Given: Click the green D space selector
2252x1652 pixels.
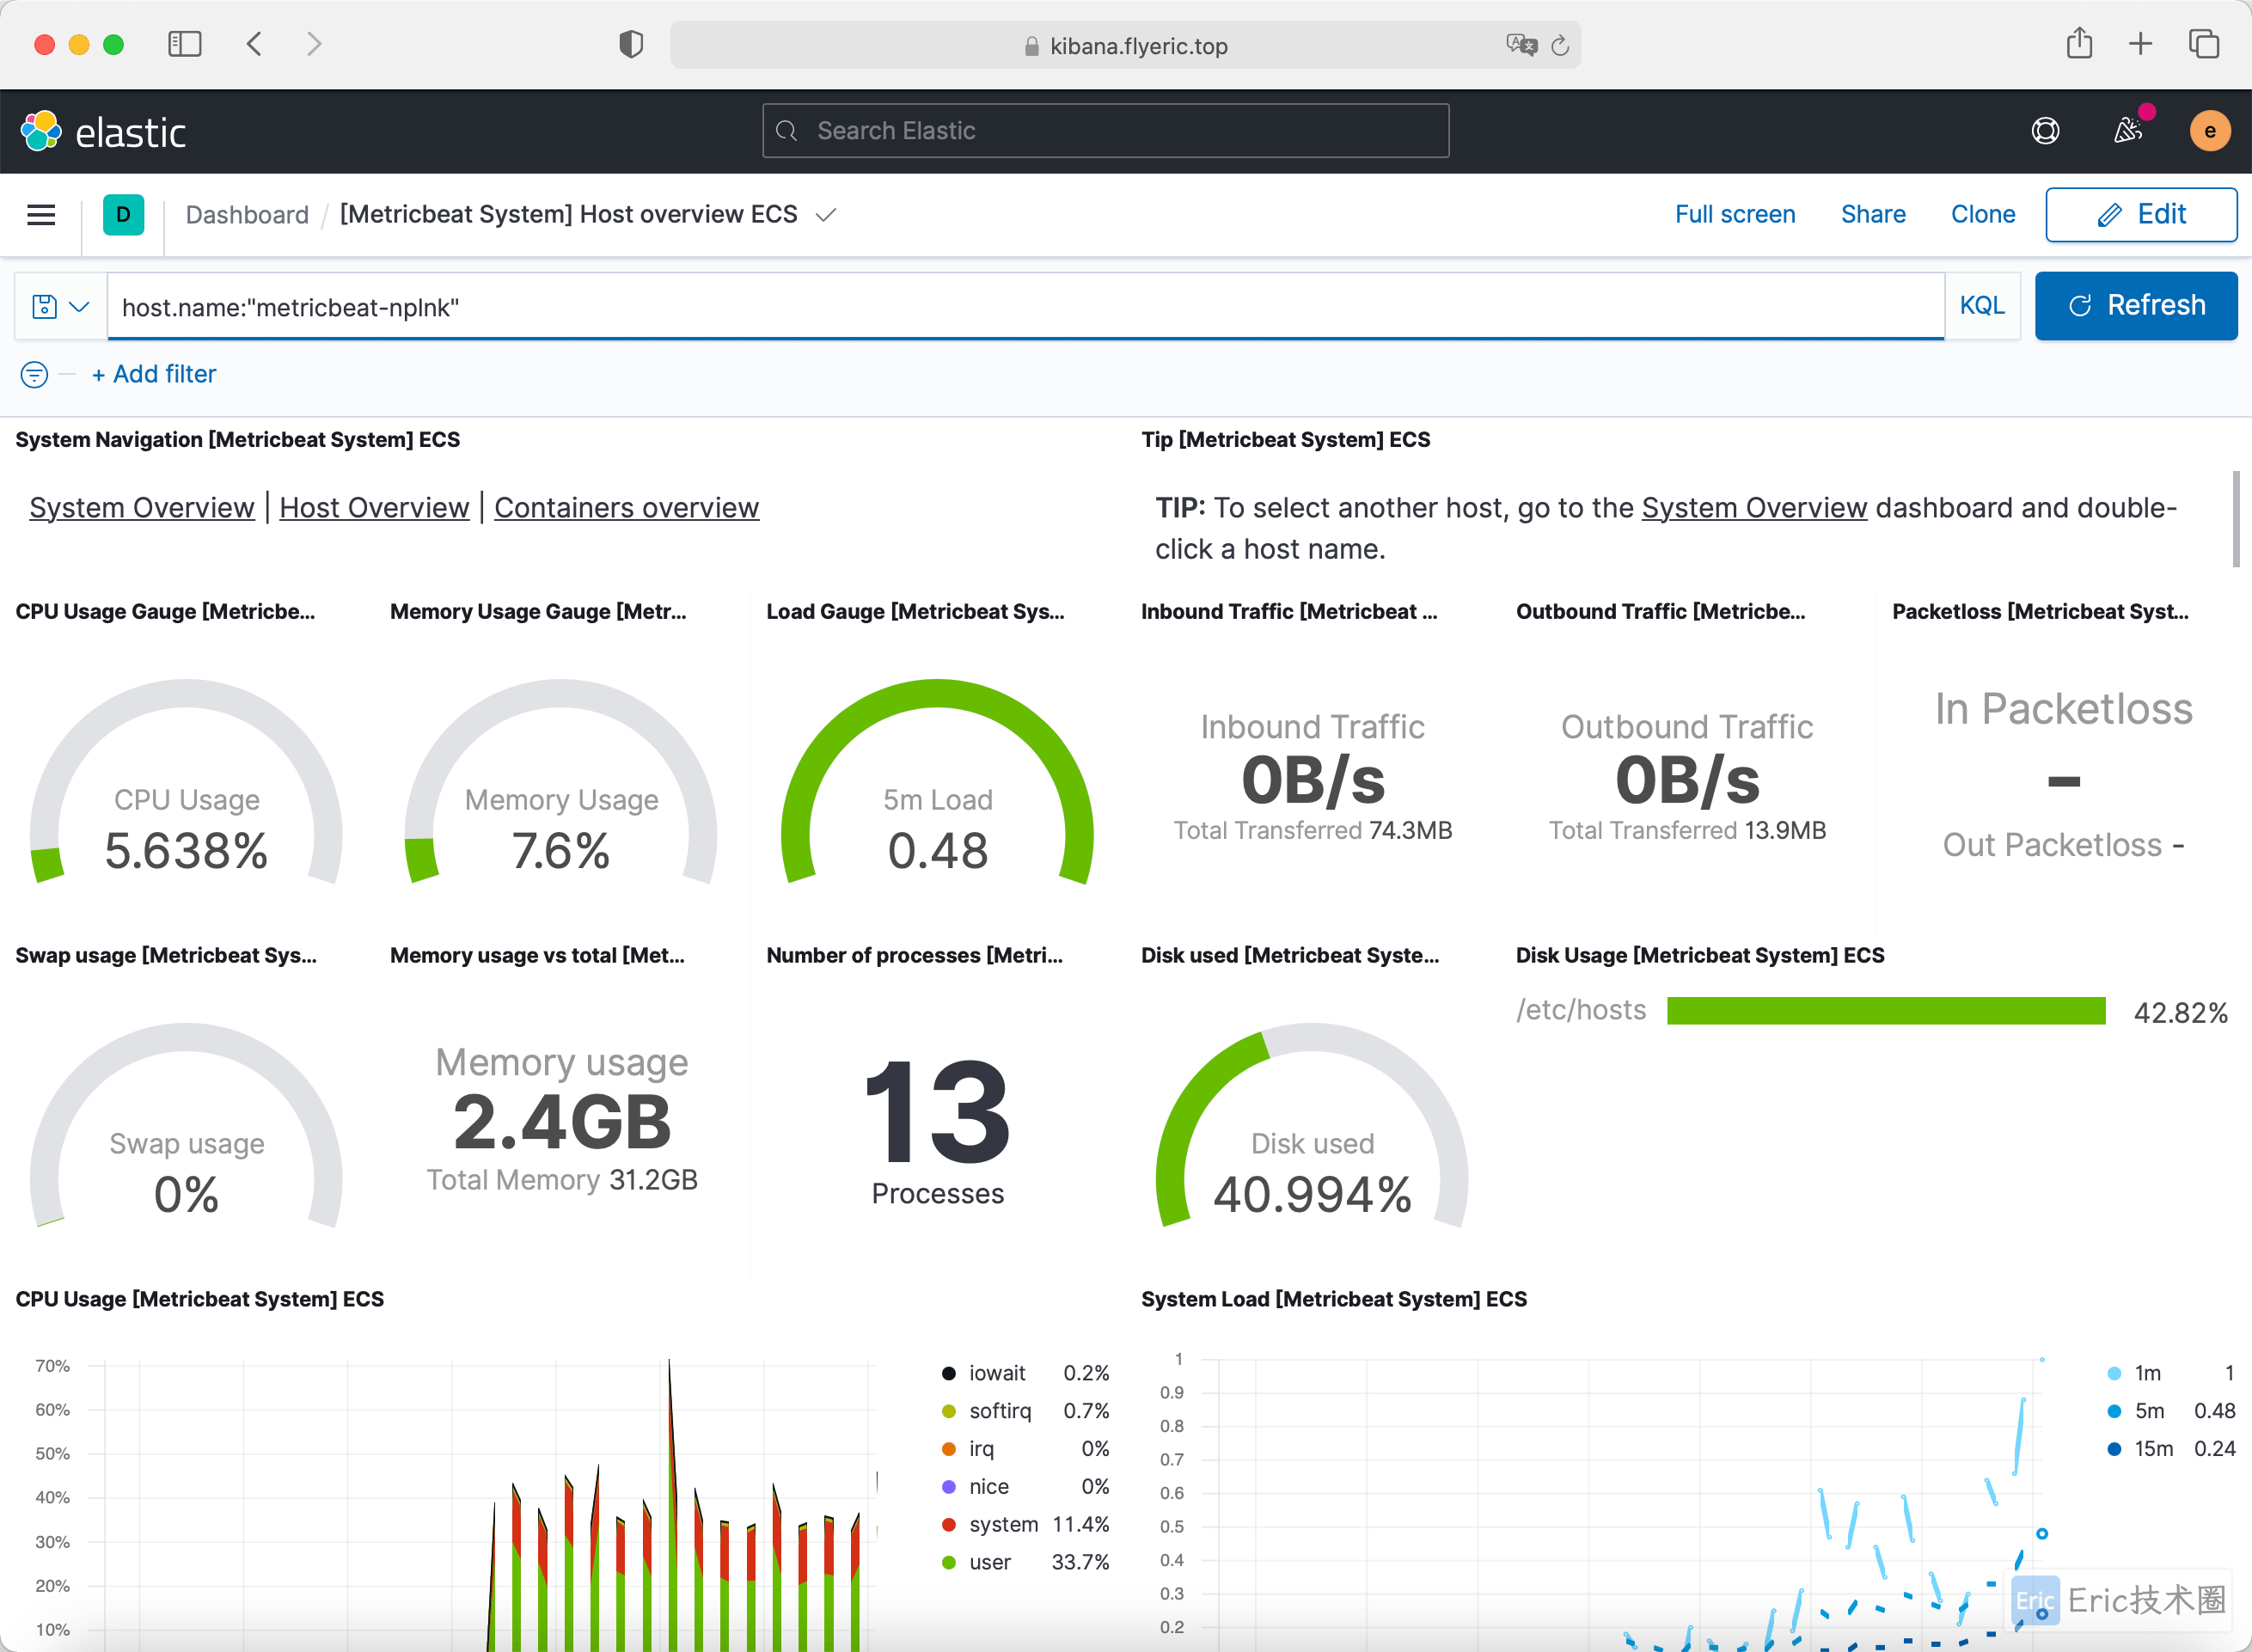Looking at the screenshot, I should pos(123,215).
